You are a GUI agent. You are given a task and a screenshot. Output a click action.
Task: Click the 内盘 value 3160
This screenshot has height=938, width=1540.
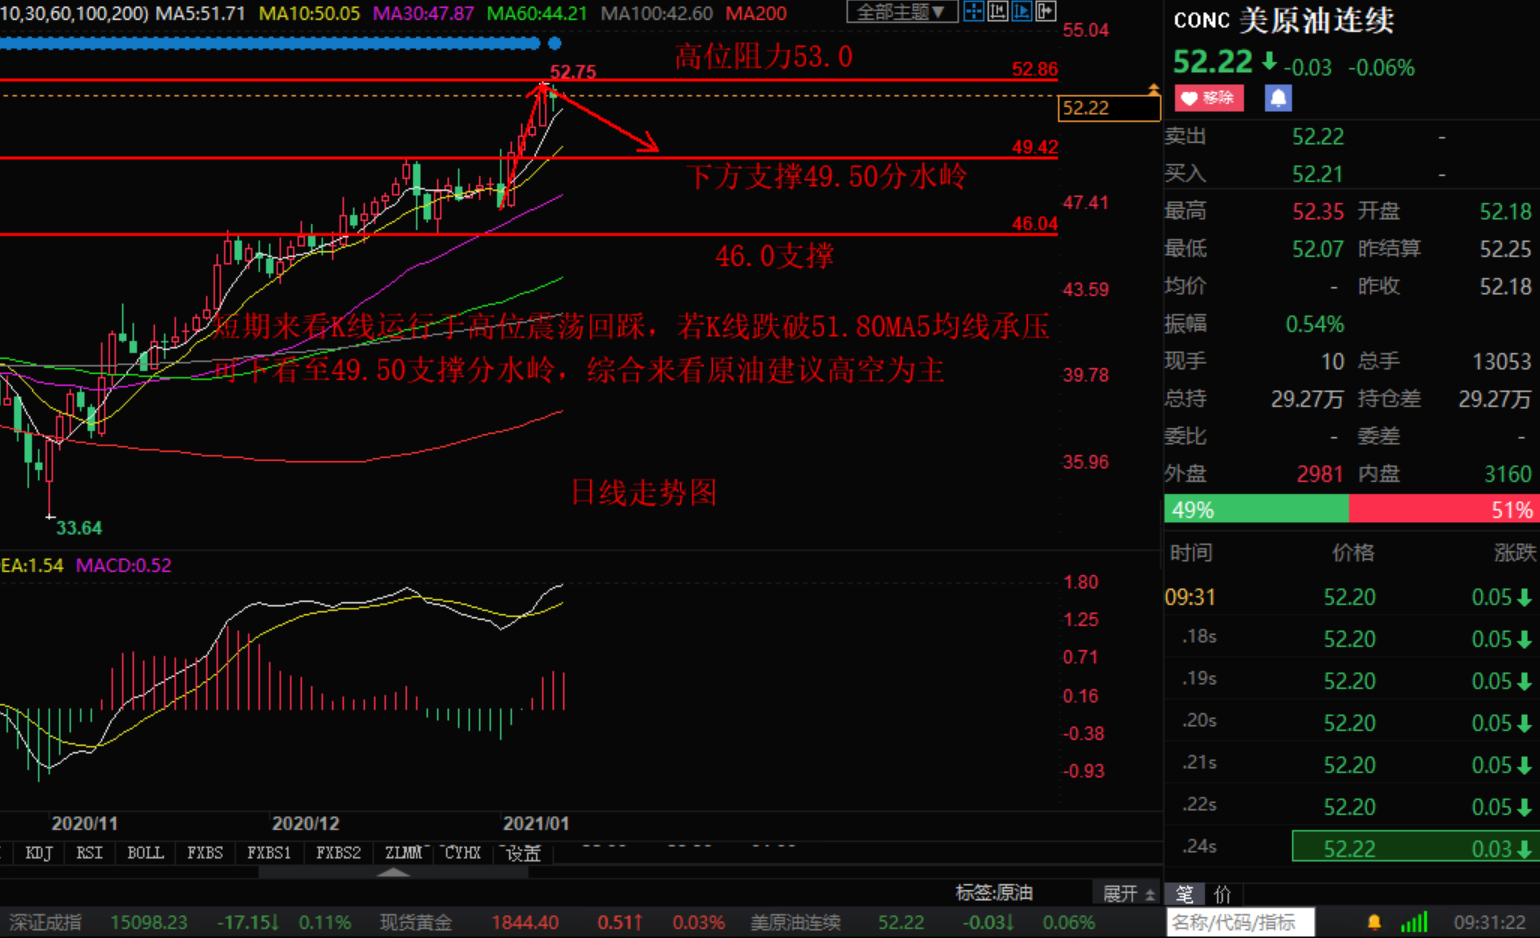click(x=1507, y=474)
